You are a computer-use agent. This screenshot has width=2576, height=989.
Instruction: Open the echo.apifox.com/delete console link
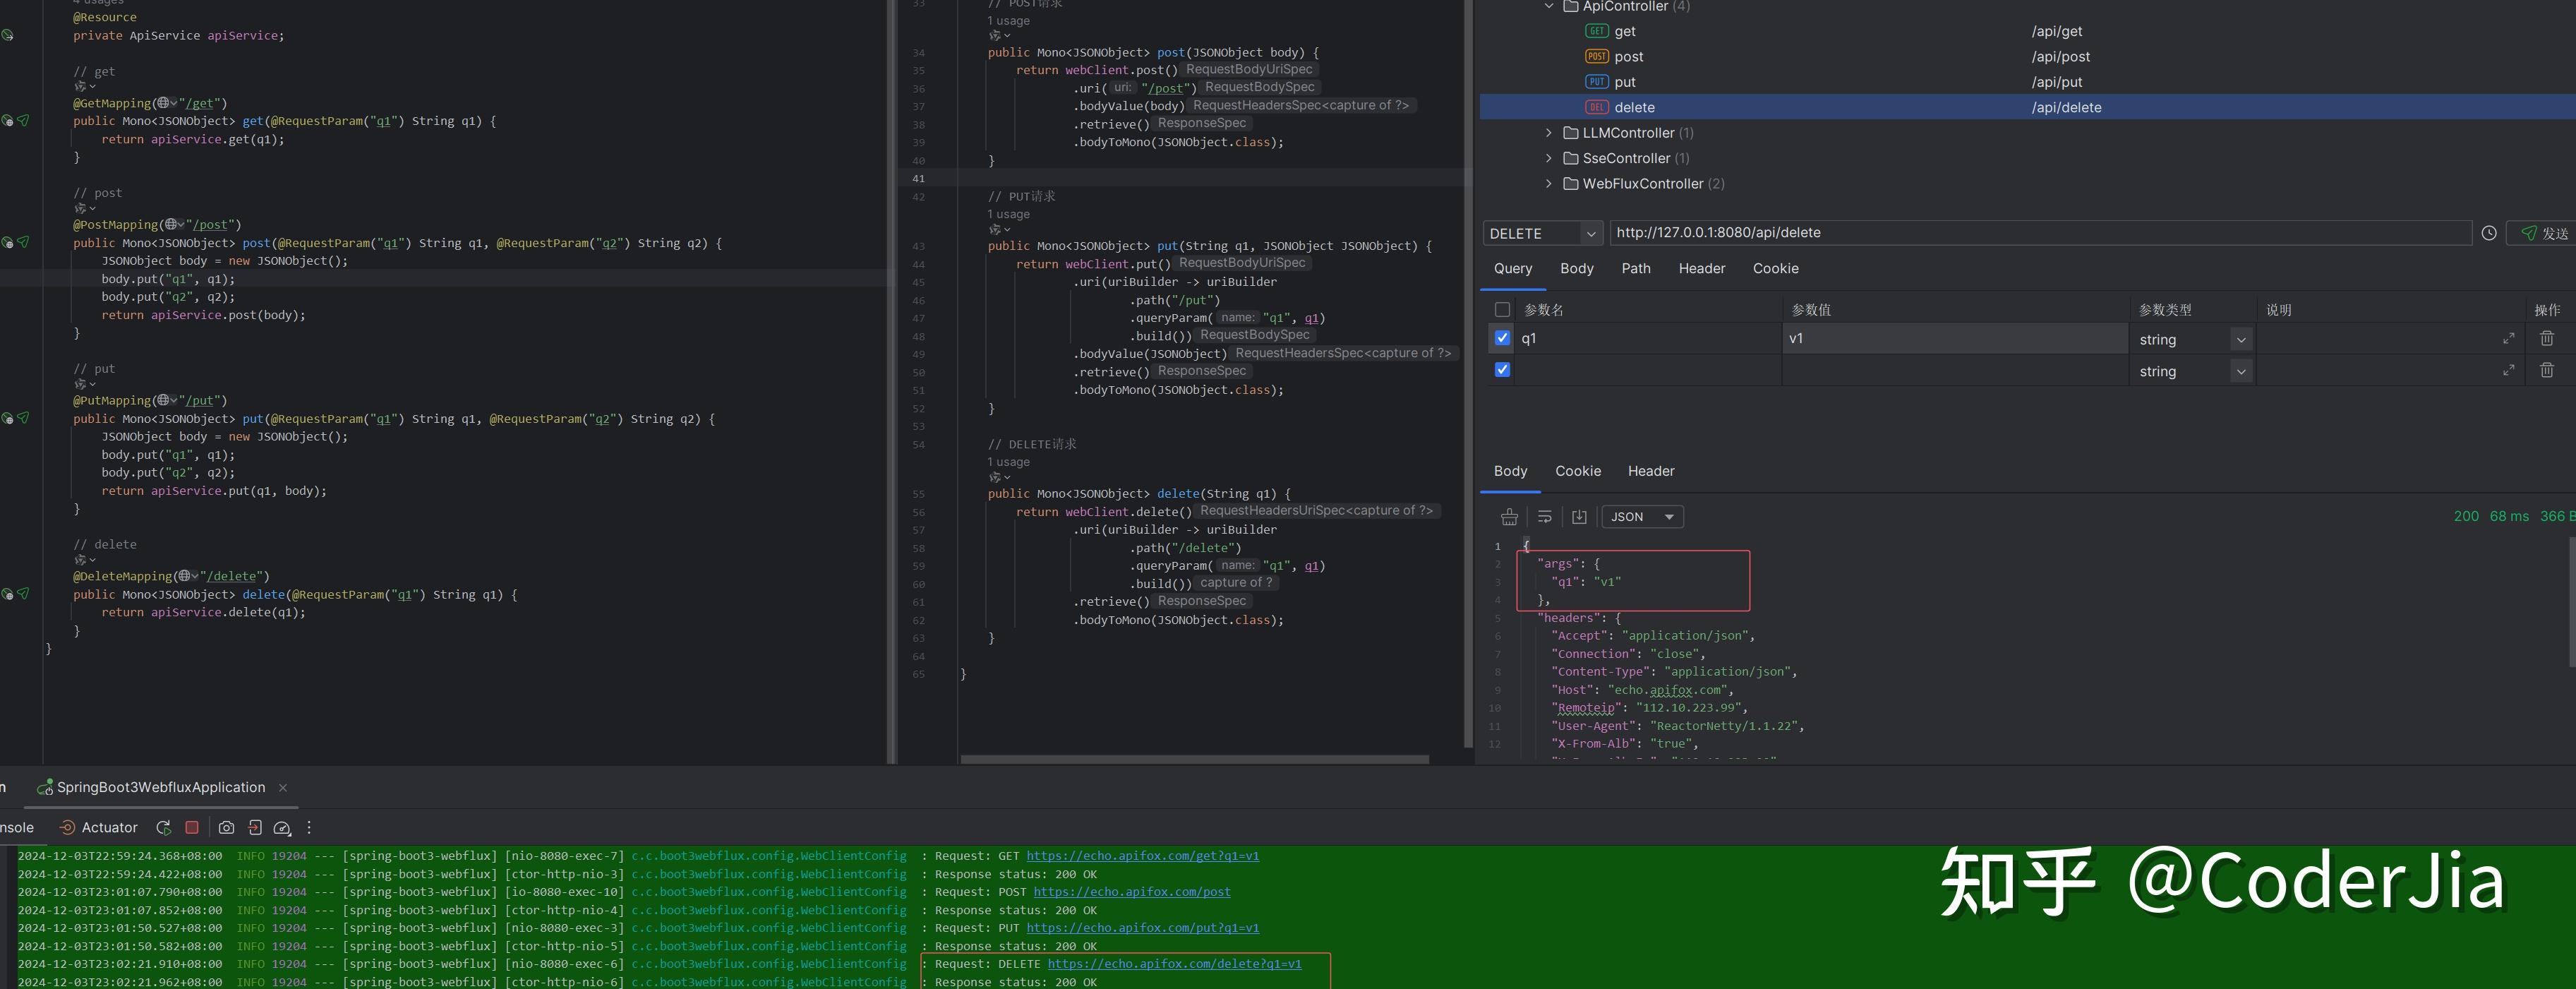pos(1174,963)
